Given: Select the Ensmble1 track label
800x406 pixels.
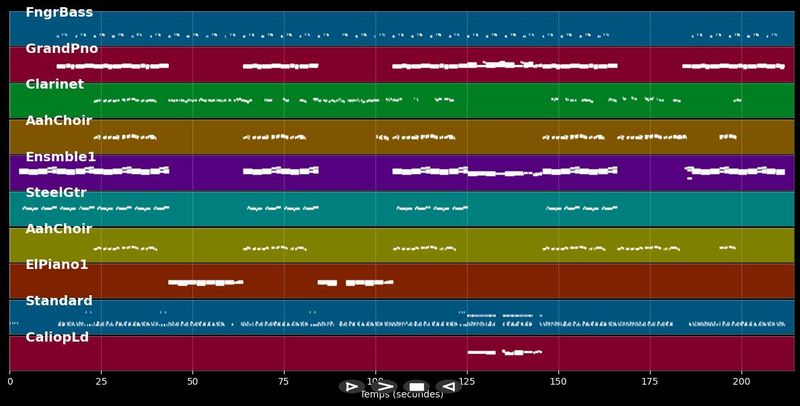Looking at the screenshot, I should tap(61, 157).
